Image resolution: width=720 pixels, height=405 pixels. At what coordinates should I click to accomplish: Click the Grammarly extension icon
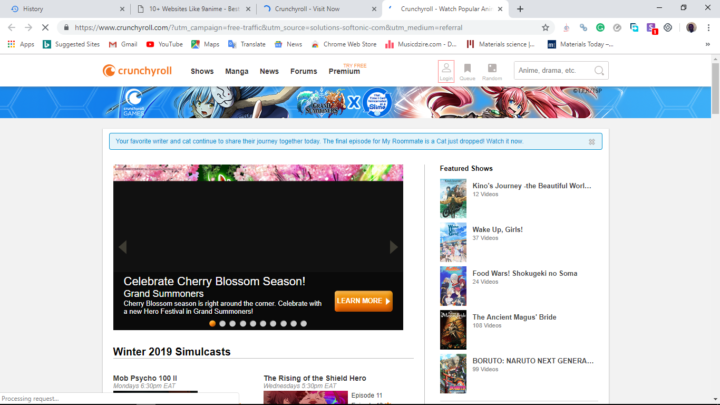pyautogui.click(x=600, y=28)
